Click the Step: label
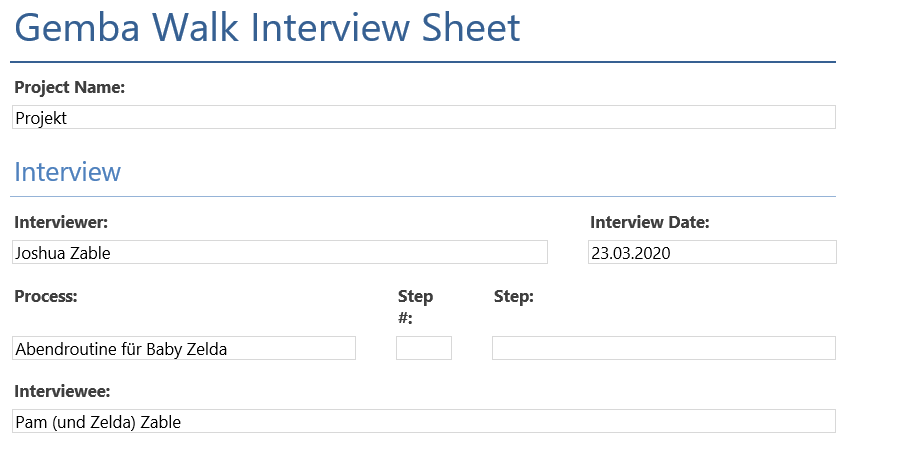Screen dimensions: 912x454 [x=514, y=296]
